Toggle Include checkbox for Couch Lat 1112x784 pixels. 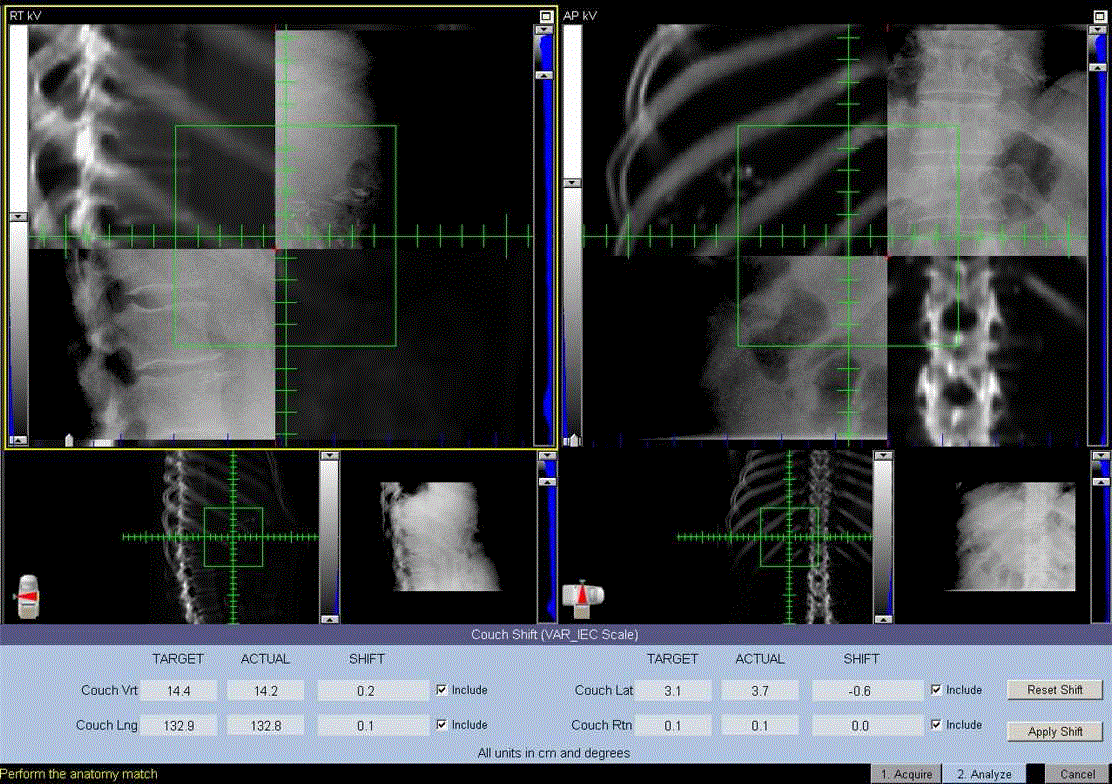click(936, 690)
